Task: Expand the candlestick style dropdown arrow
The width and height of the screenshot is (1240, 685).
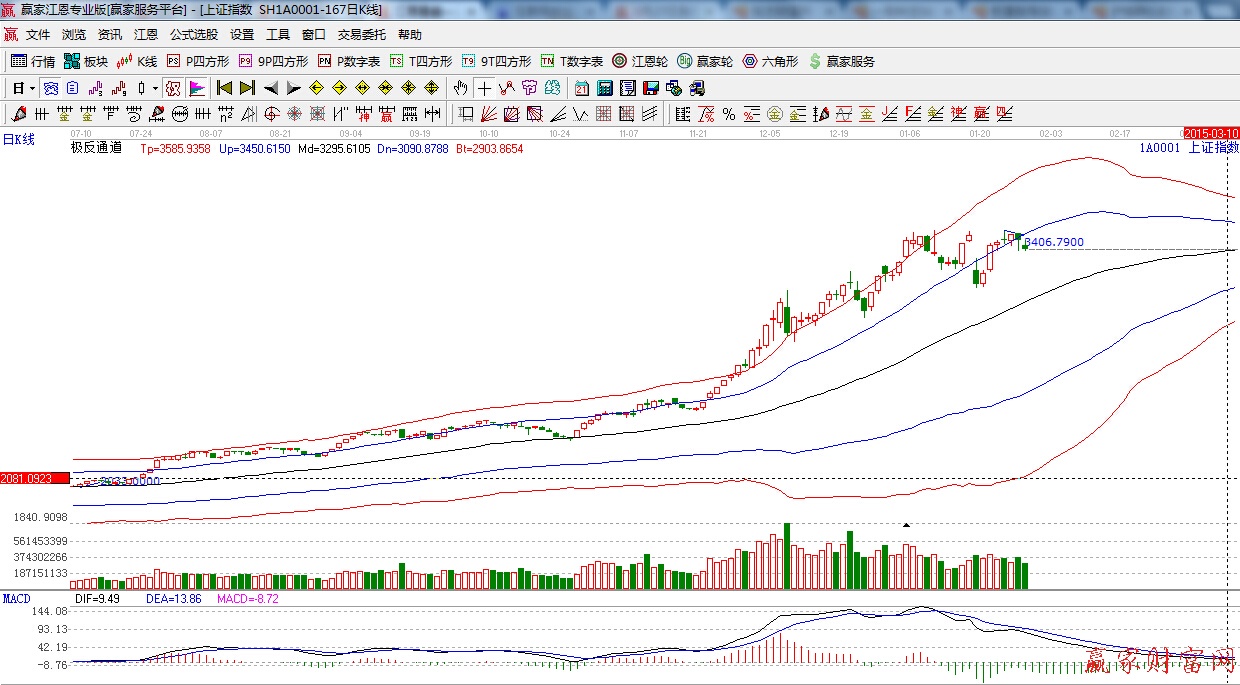Action: tap(155, 88)
